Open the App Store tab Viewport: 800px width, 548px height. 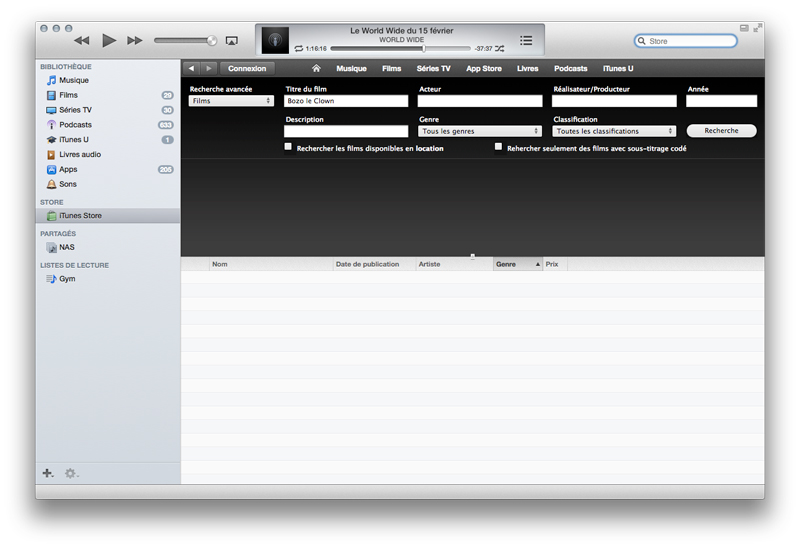[484, 68]
